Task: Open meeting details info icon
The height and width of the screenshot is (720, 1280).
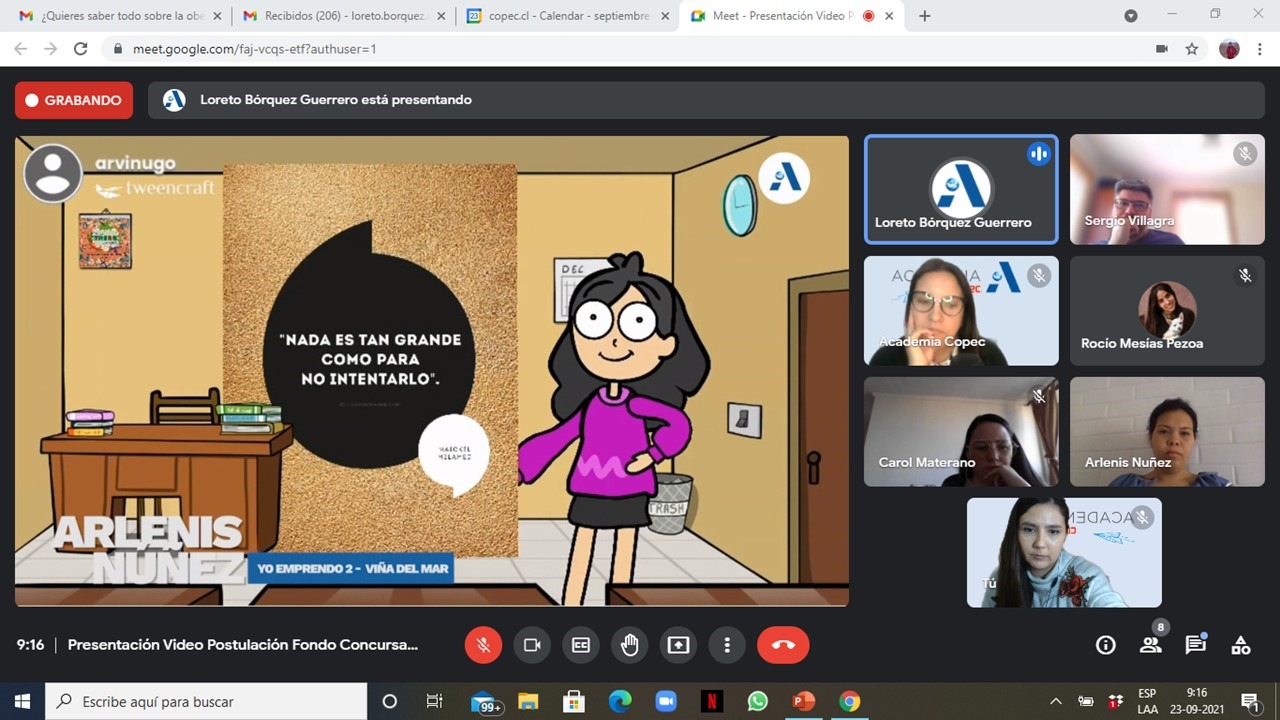Action: click(x=1105, y=645)
